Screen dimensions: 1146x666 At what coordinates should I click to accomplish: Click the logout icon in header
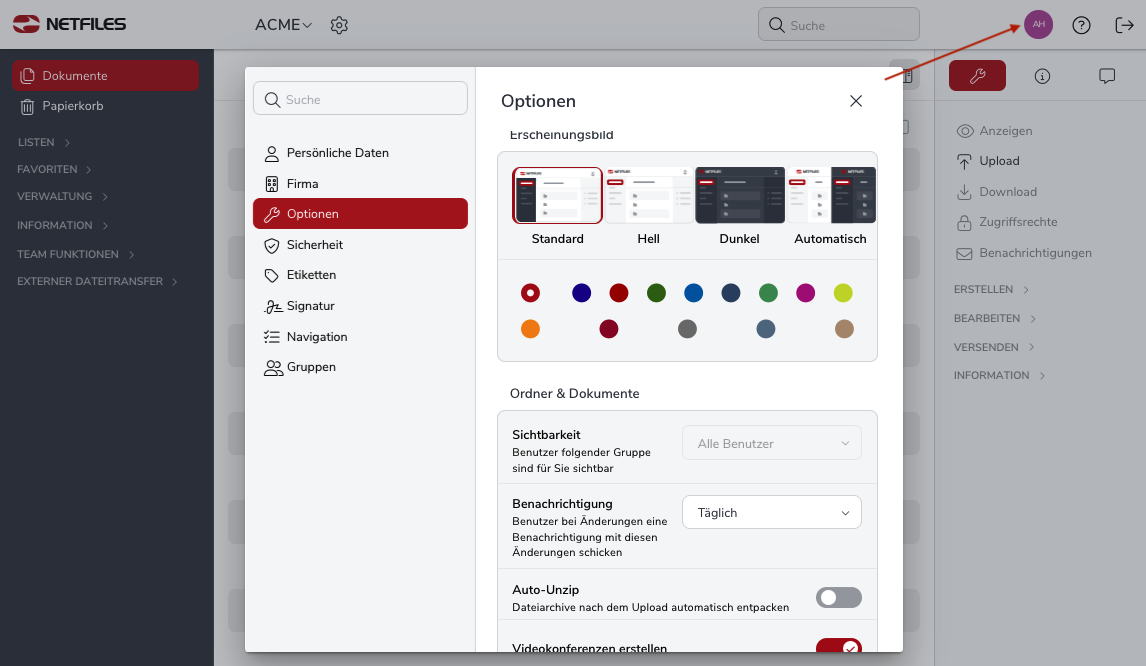(1124, 26)
